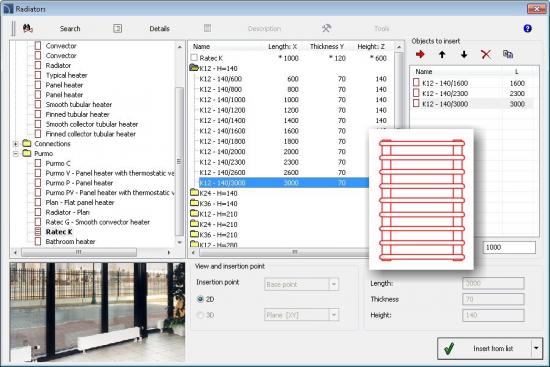Move object down with down arrow icon

coord(464,54)
